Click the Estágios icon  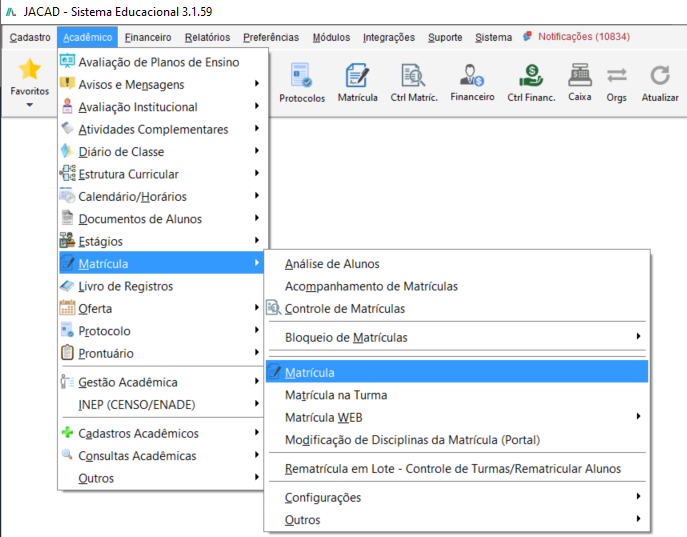(67, 240)
